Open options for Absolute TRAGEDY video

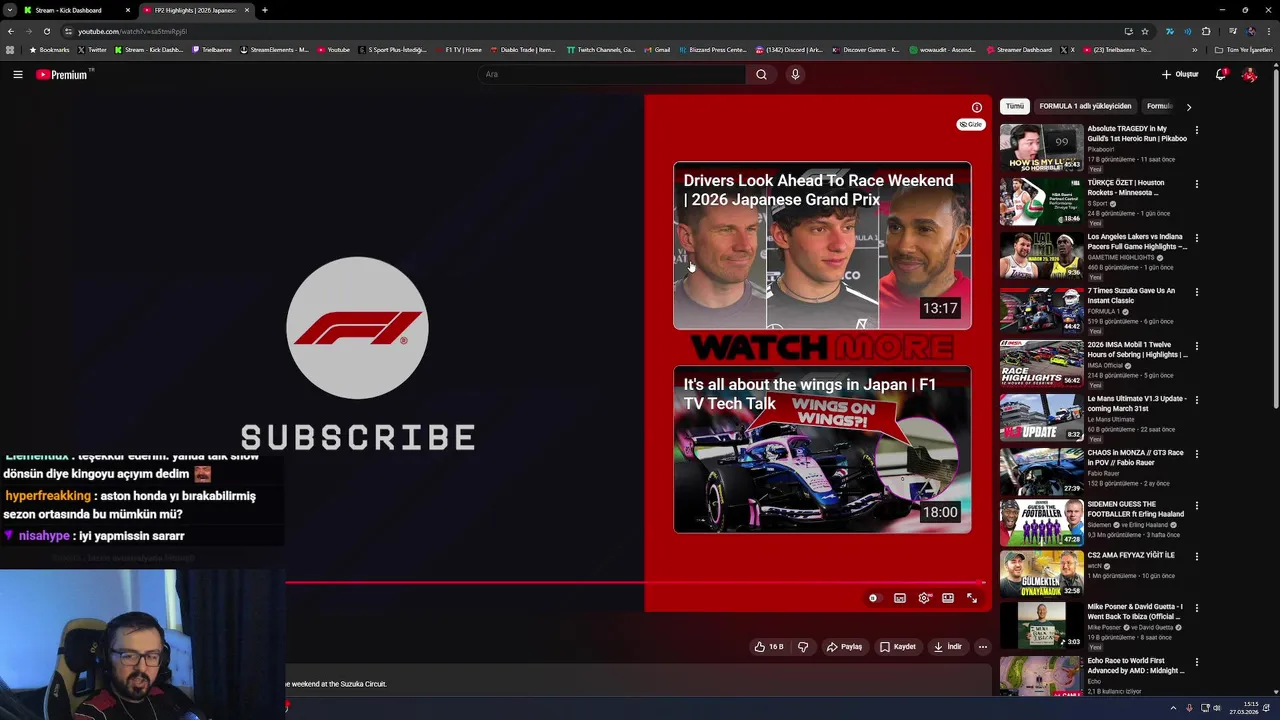tap(1196, 130)
